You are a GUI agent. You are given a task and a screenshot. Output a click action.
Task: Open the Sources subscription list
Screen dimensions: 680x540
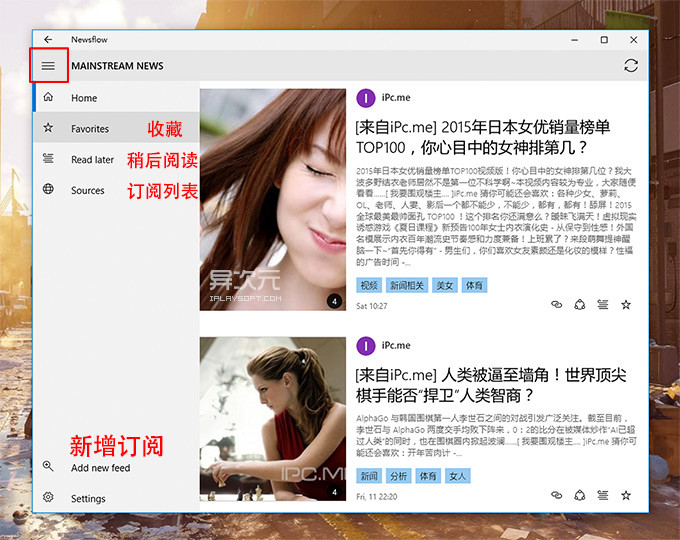tap(87, 190)
